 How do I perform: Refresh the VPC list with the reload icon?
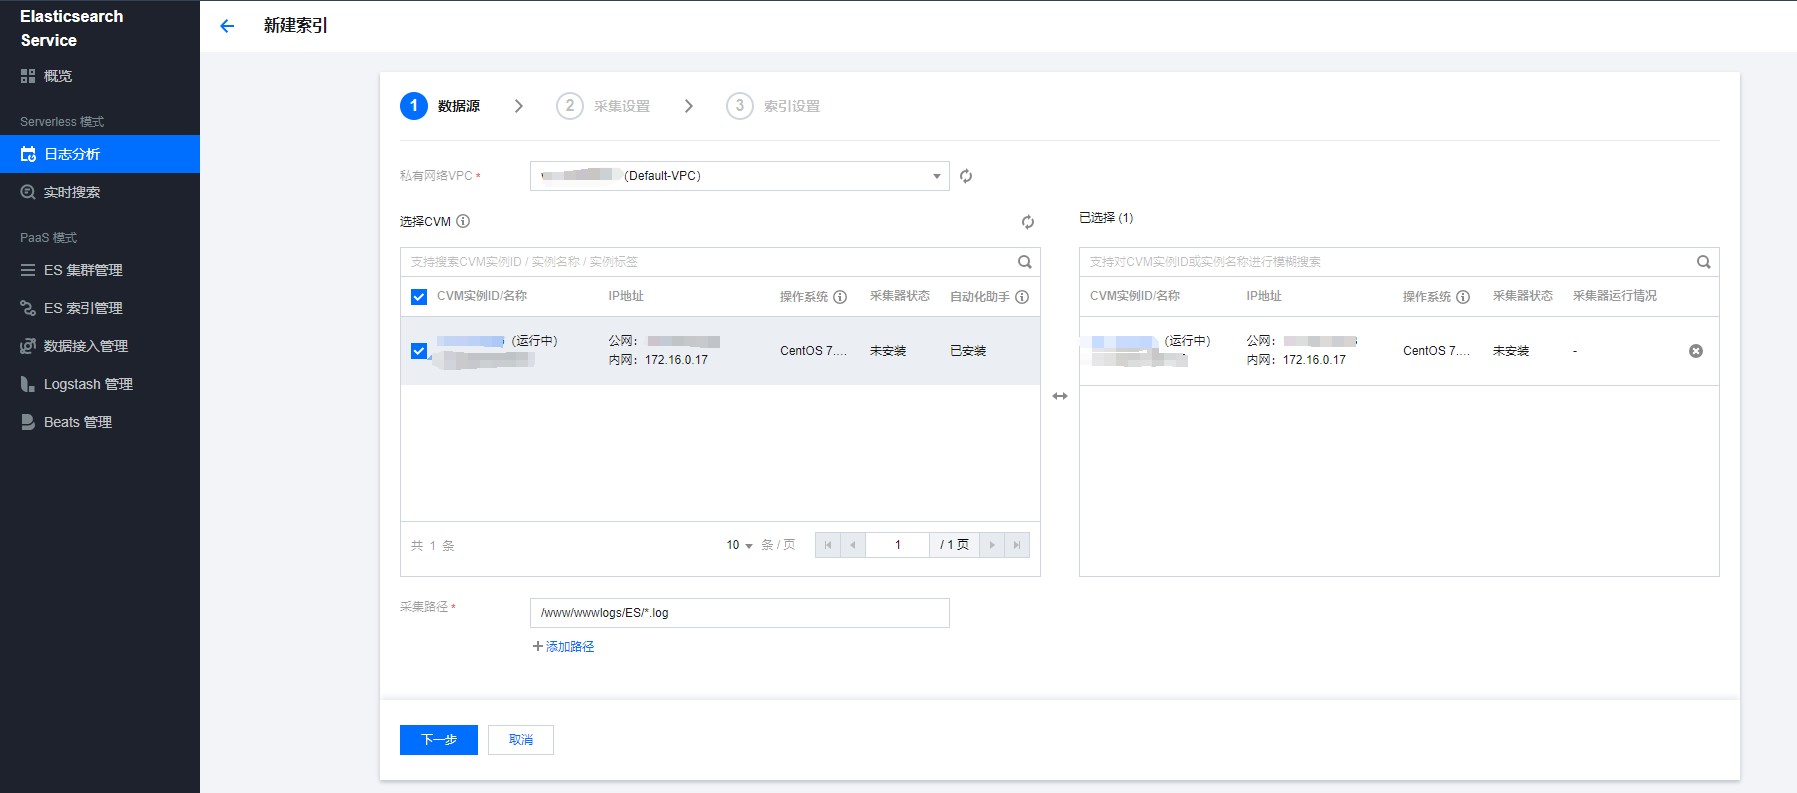966,176
